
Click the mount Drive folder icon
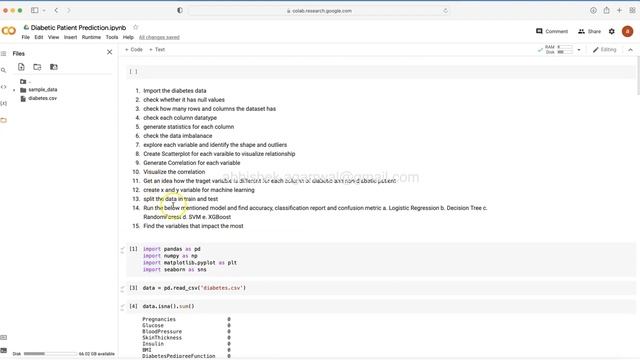point(53,67)
